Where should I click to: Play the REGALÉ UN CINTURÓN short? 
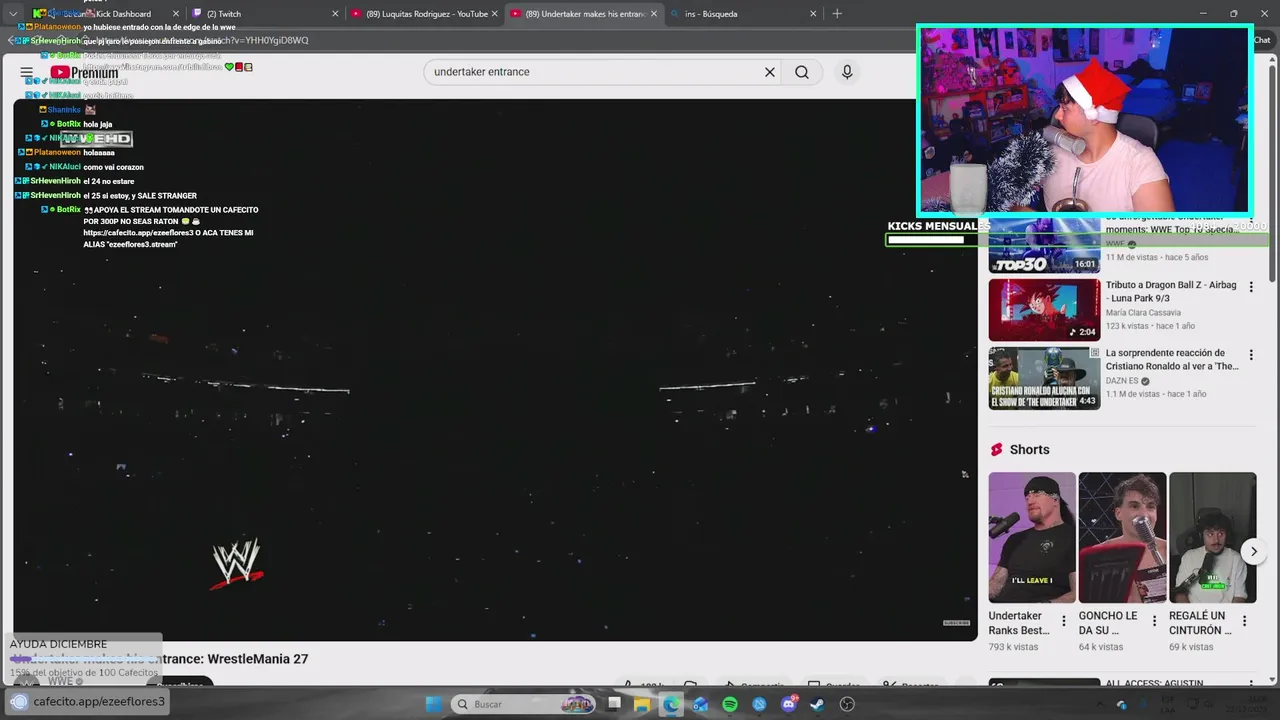[x=1212, y=538]
